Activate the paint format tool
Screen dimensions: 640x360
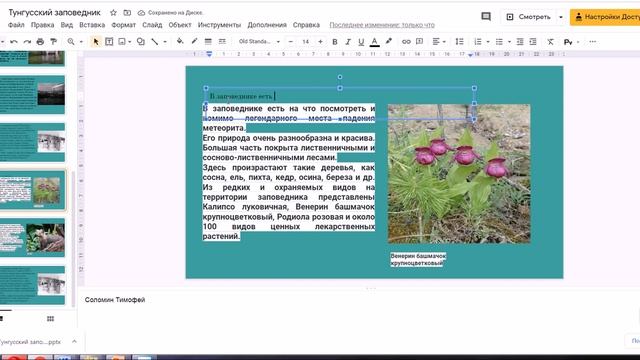click(53, 42)
